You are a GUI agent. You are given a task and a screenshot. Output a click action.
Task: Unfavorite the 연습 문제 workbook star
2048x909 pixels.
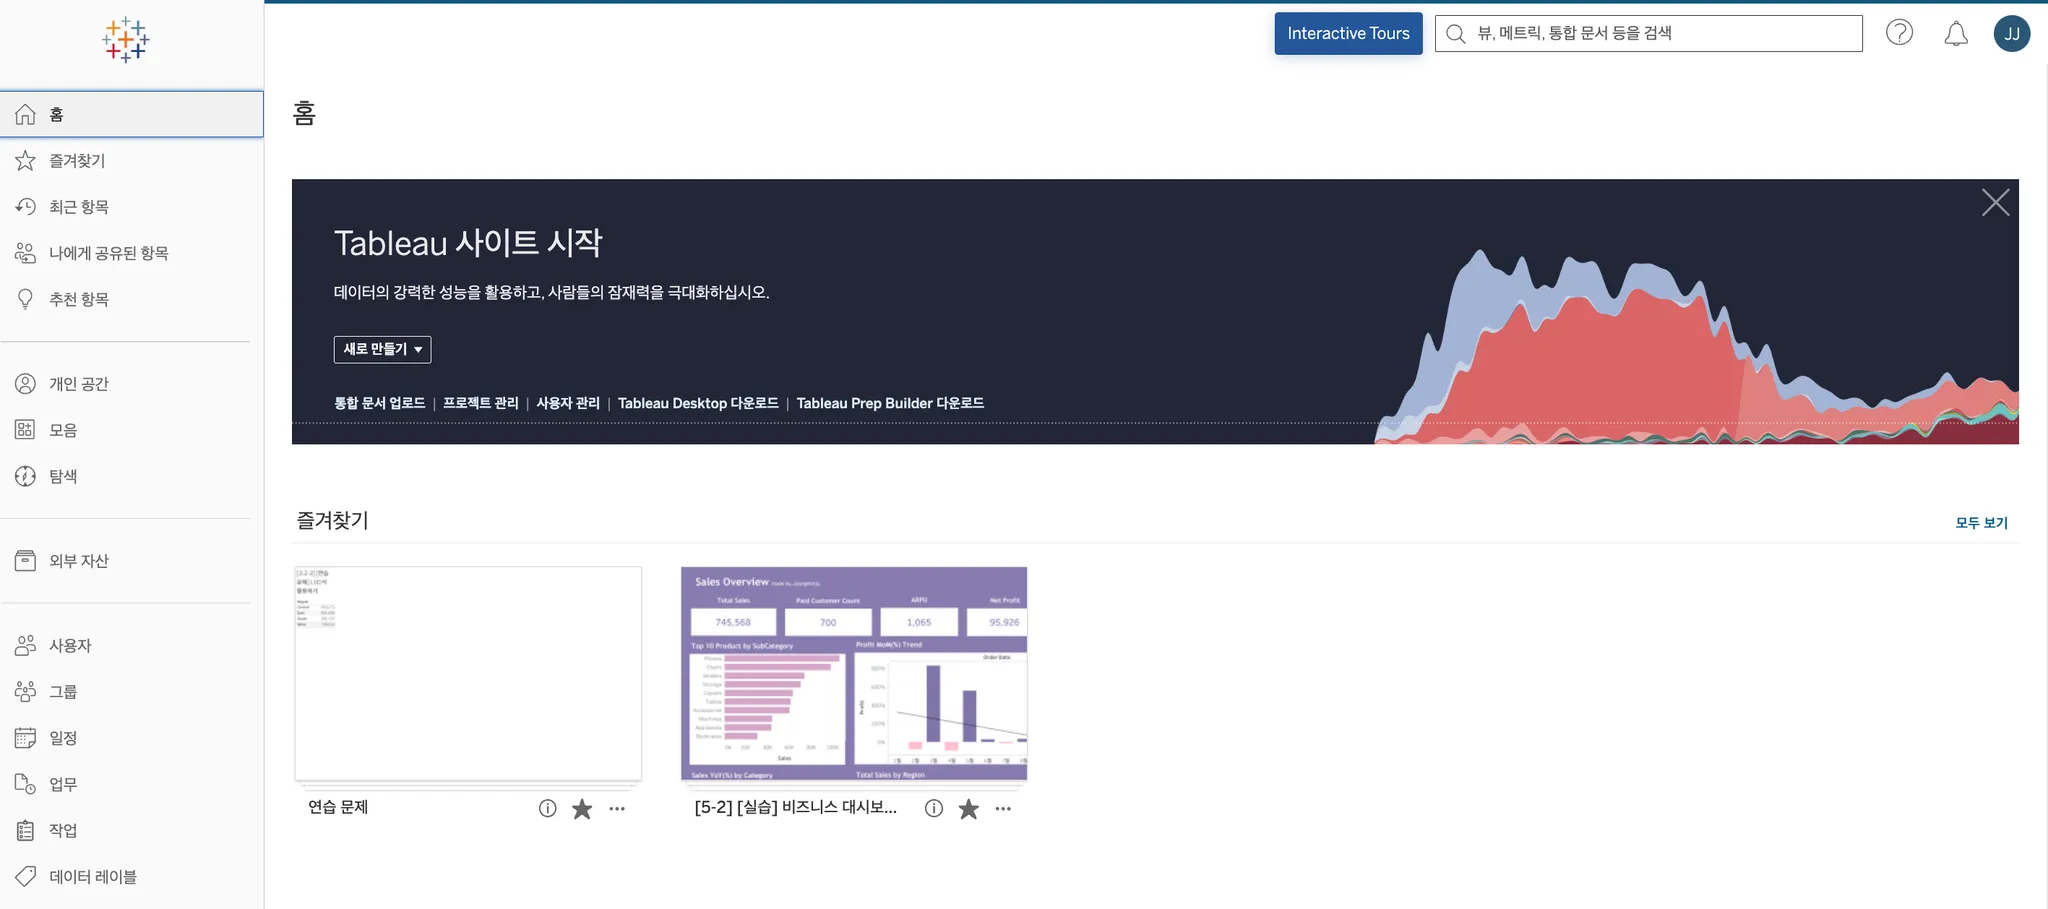tap(582, 808)
